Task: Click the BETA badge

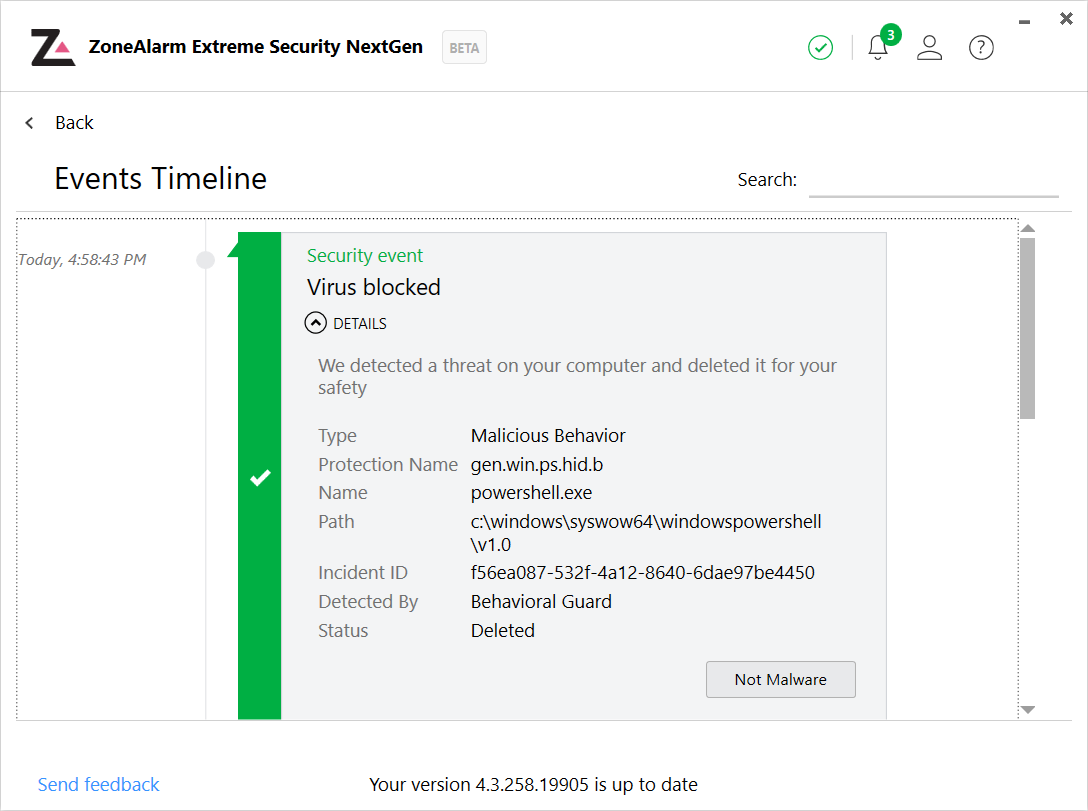Action: click(x=464, y=47)
